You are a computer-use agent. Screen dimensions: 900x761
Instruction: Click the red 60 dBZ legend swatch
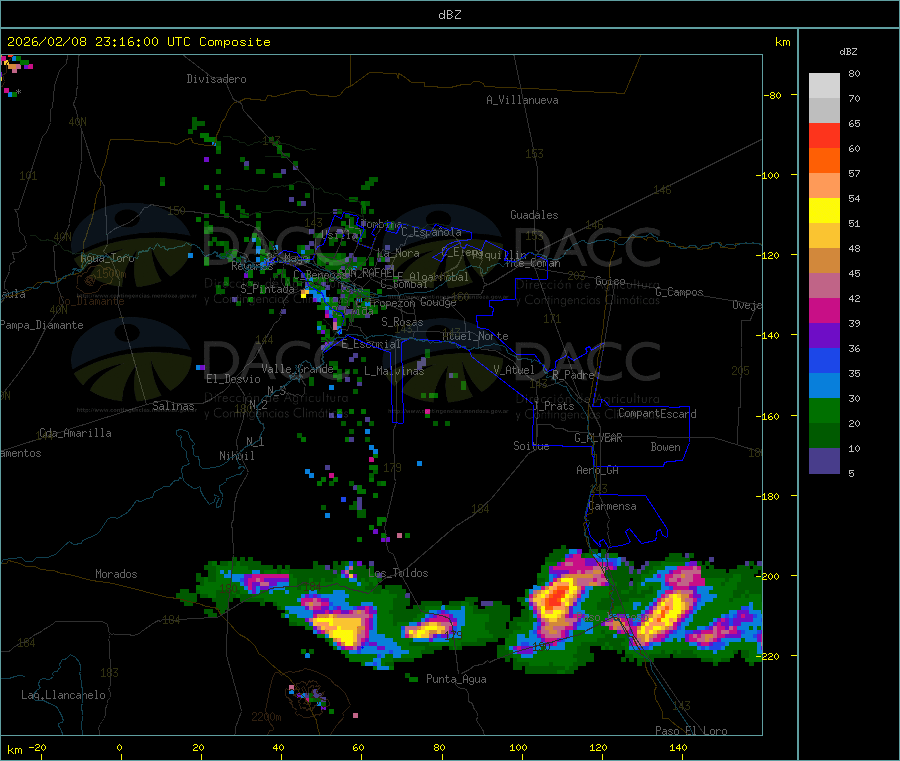[824, 135]
